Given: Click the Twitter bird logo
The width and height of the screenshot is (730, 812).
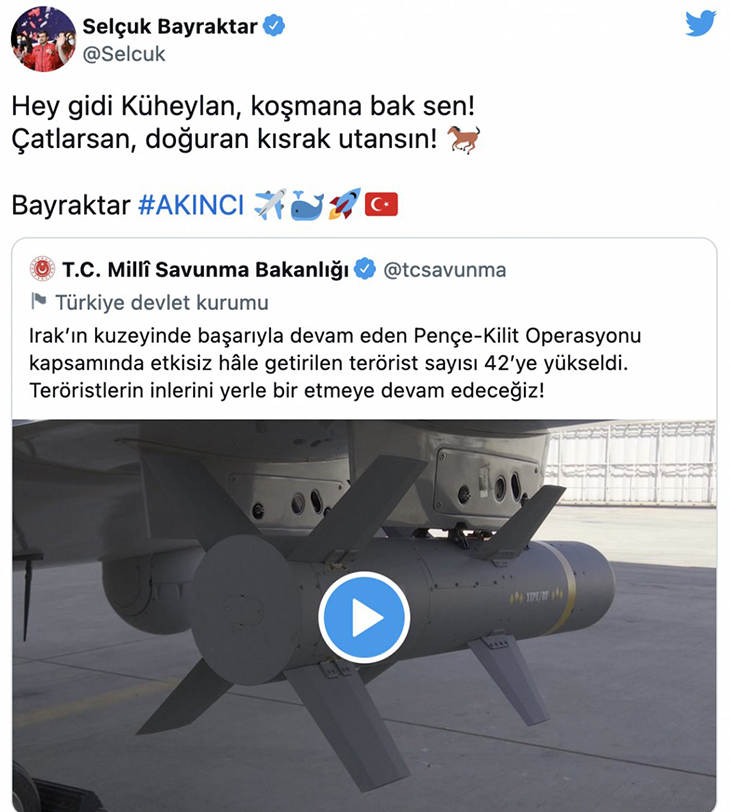Looking at the screenshot, I should 700,23.
